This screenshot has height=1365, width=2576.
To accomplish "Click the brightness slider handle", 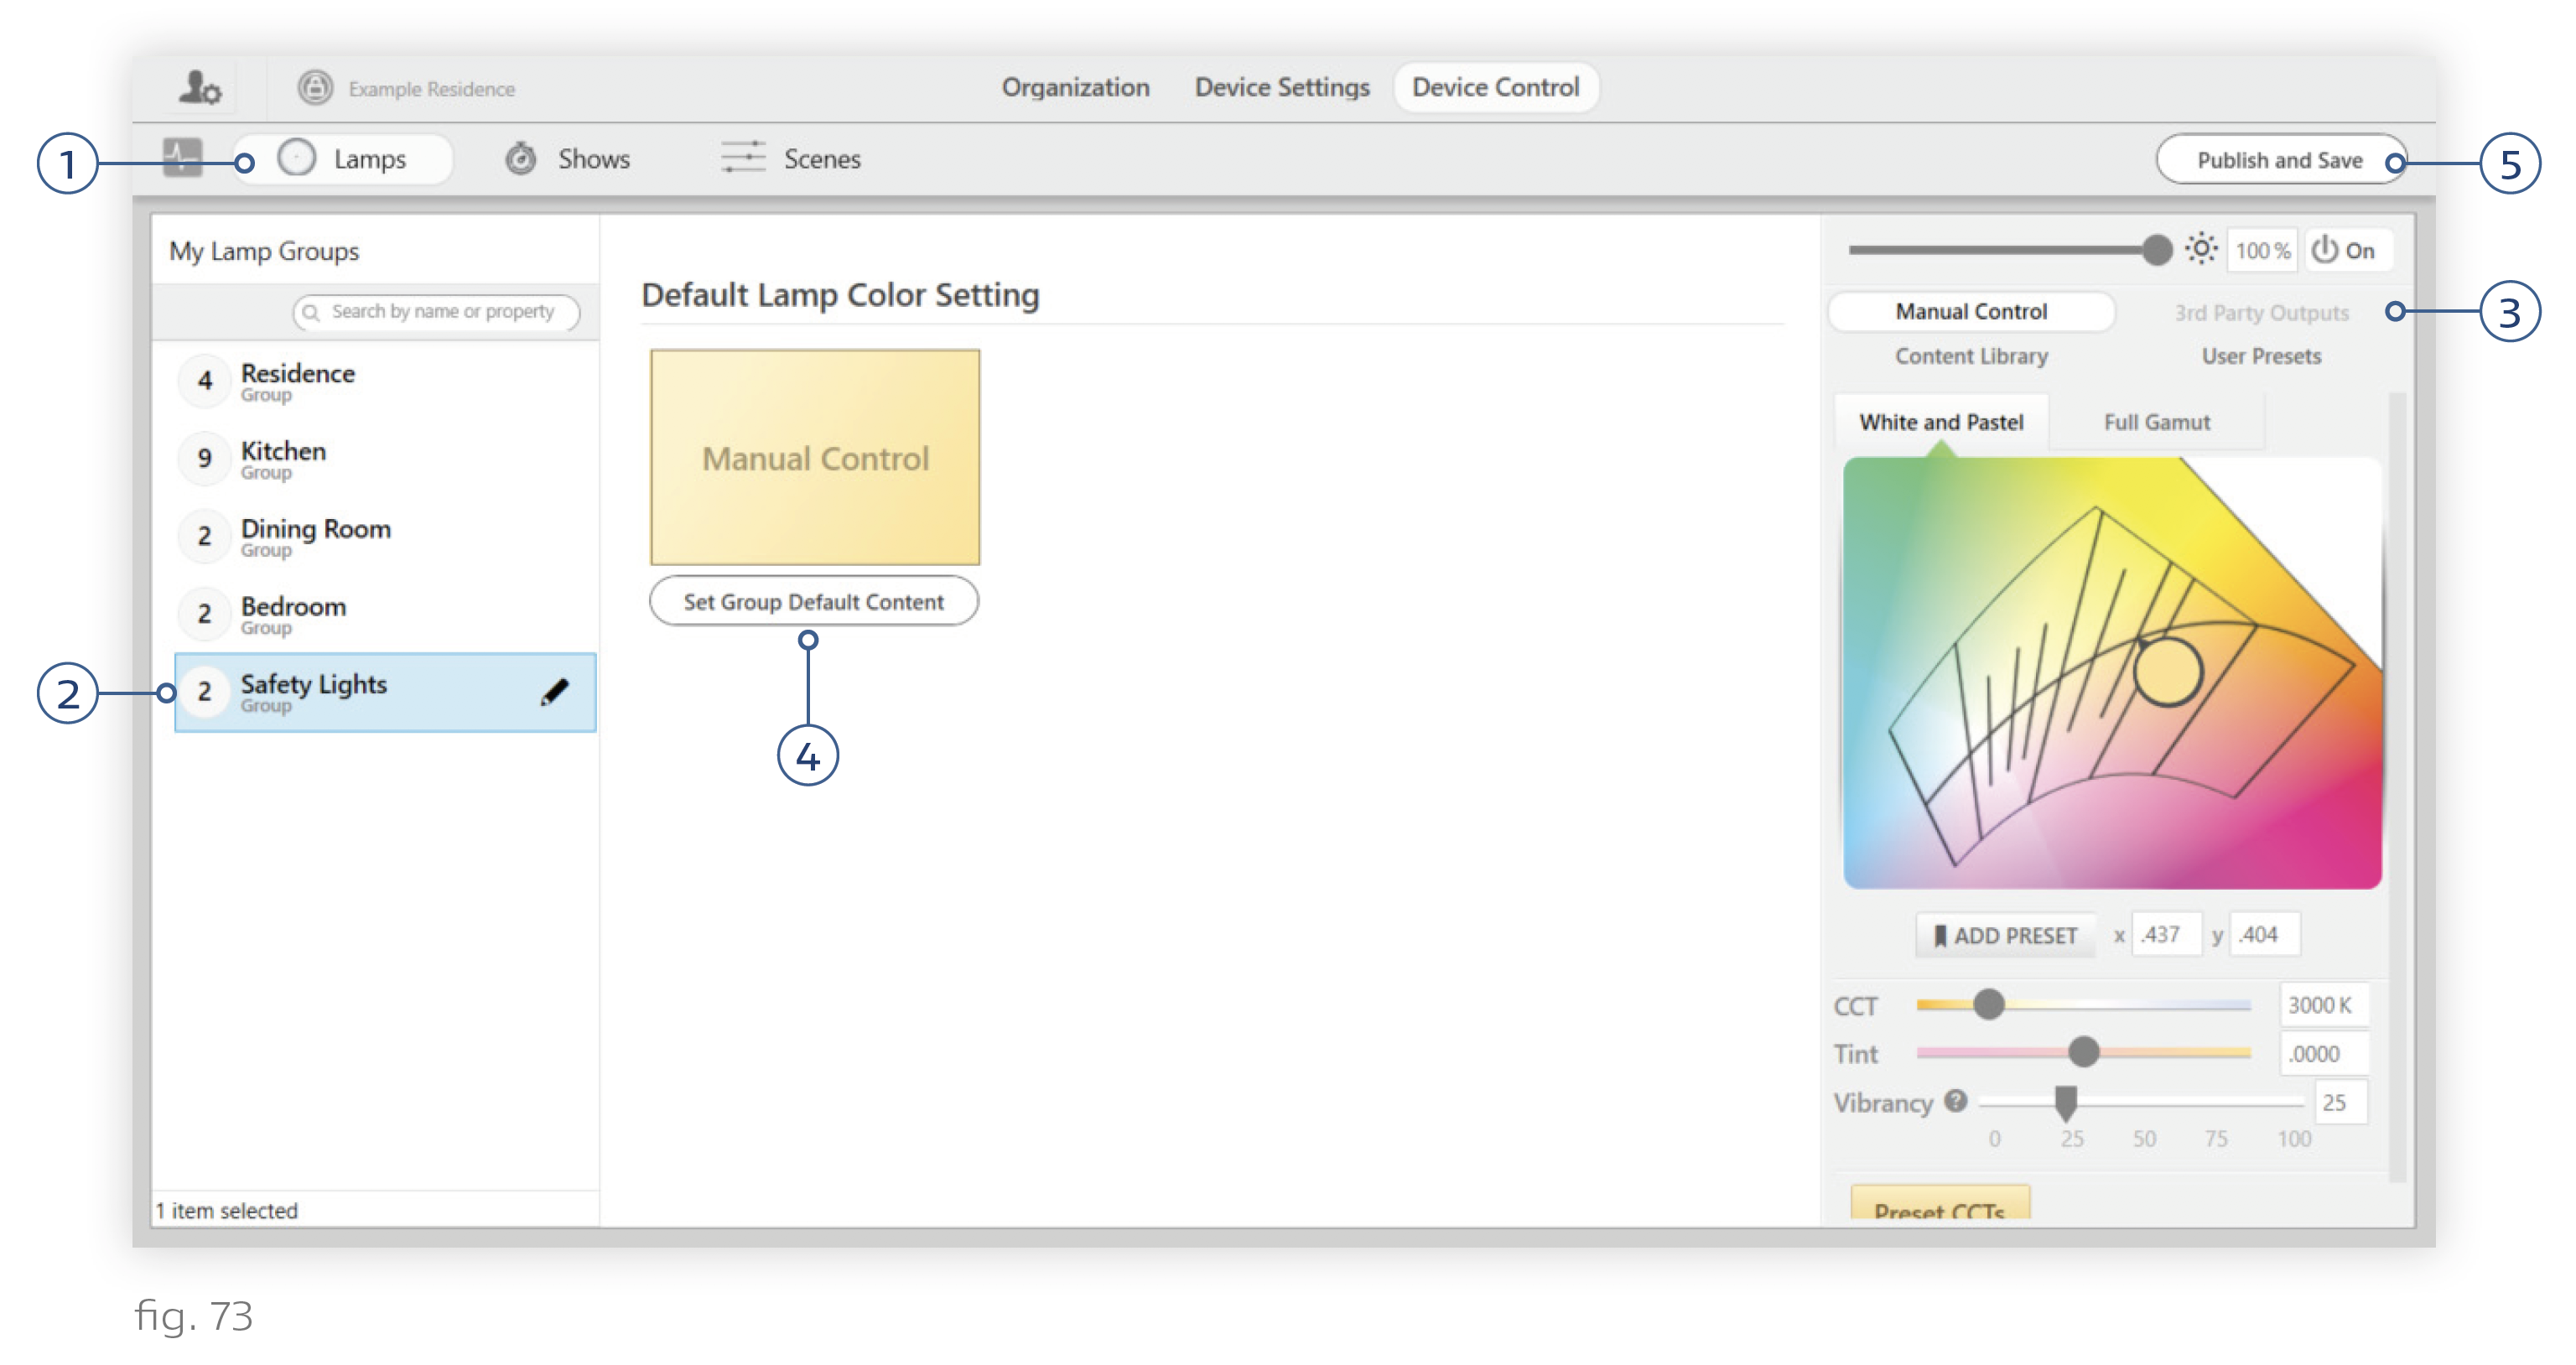I will [2157, 249].
